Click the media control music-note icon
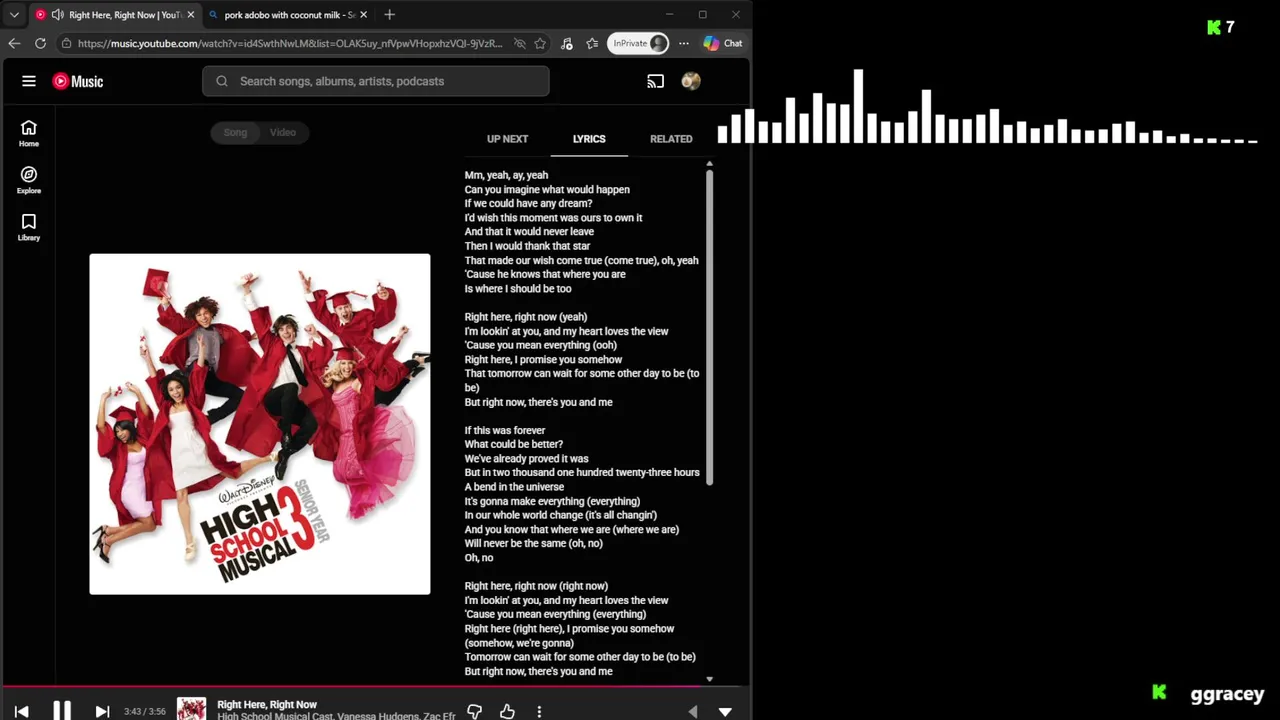 click(566, 43)
